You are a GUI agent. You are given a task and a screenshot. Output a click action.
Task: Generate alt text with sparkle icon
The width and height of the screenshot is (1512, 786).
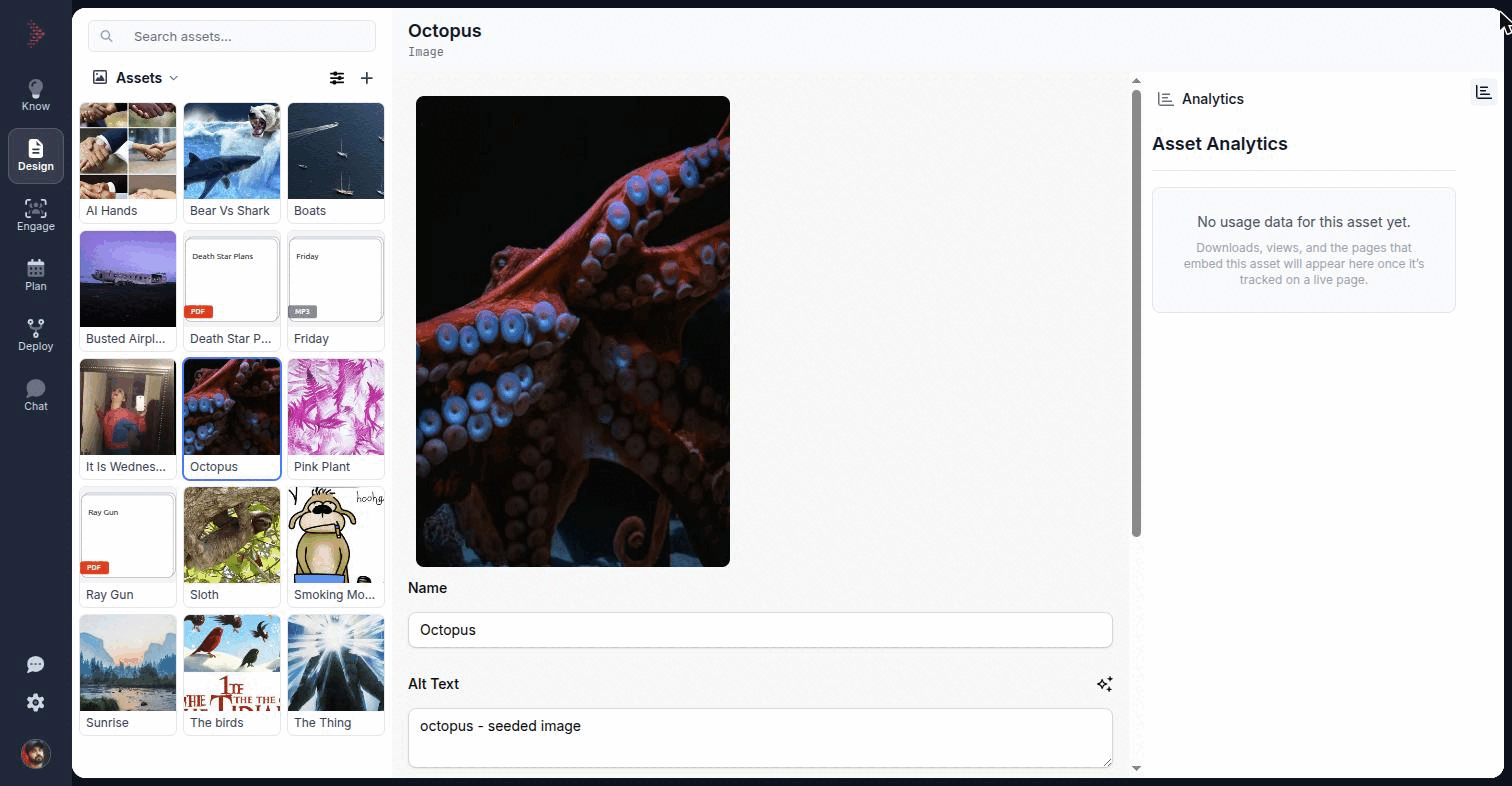coord(1104,684)
